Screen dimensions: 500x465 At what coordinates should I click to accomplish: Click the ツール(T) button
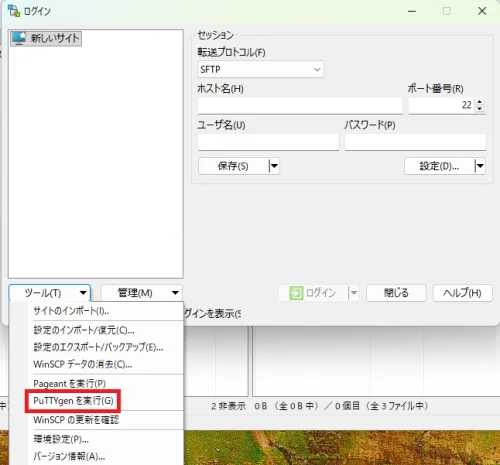[x=49, y=293]
